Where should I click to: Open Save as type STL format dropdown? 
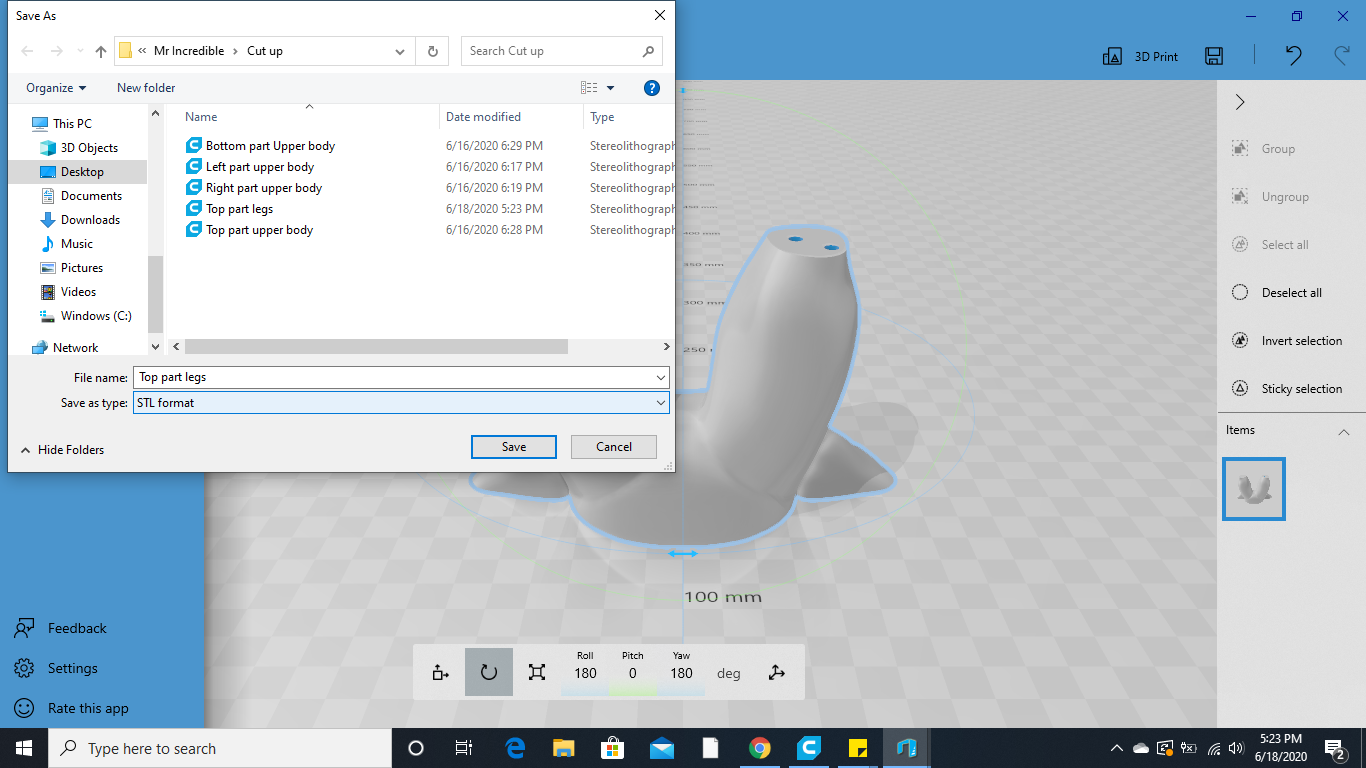point(401,403)
